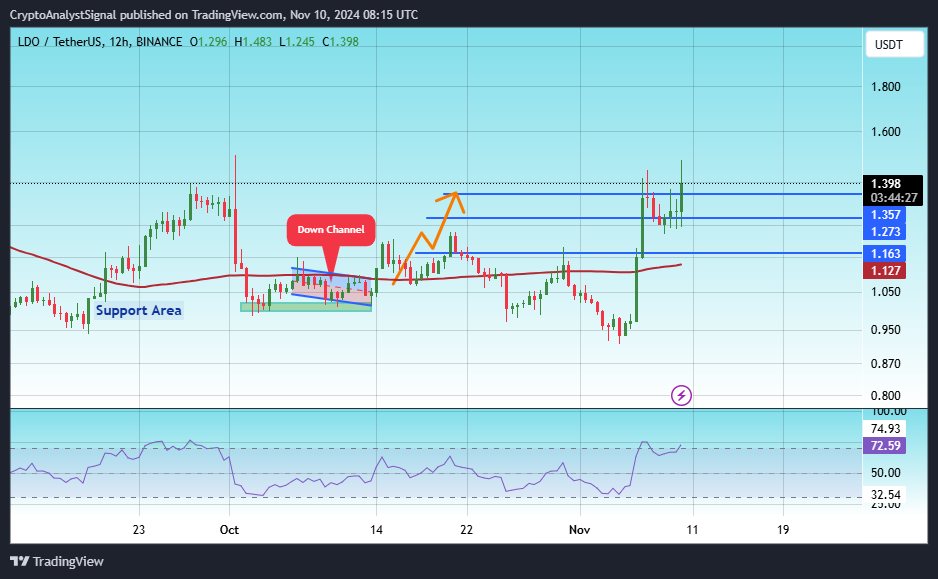Click the 1.050 price axis label
Viewport: 938px width, 579px height.
tap(885, 292)
